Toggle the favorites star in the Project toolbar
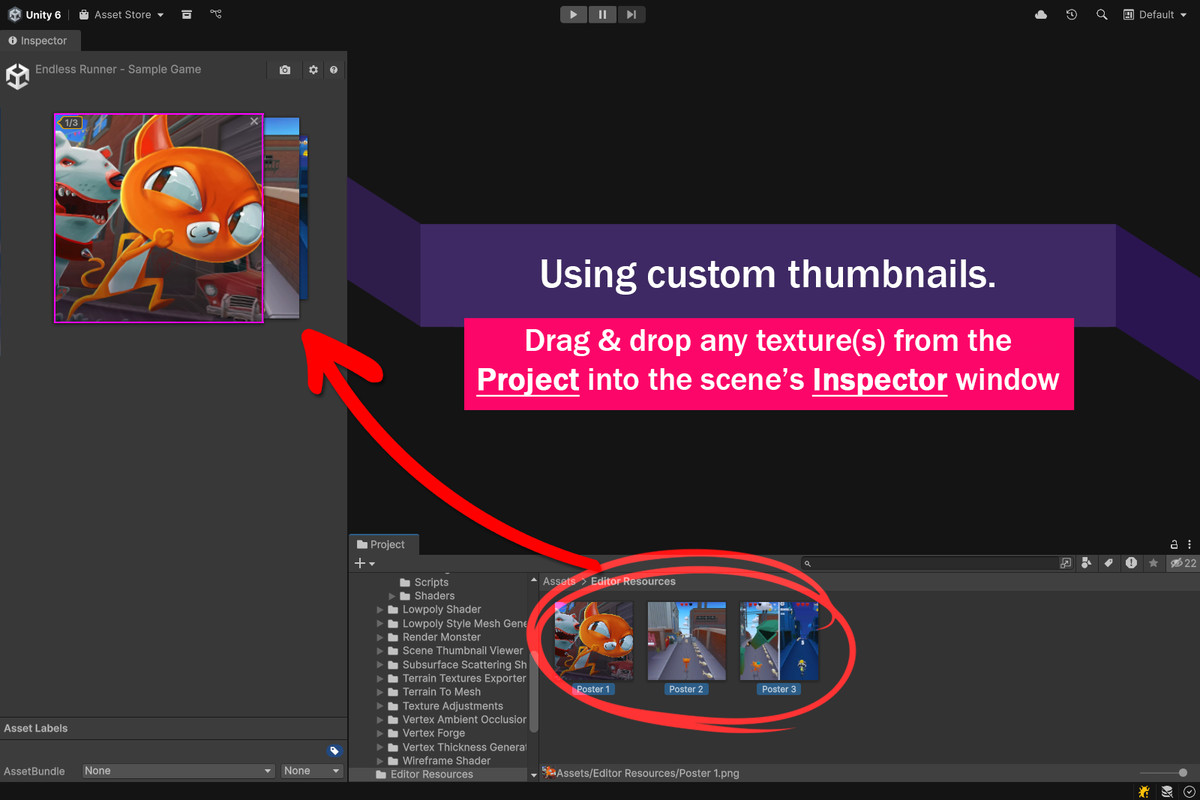The width and height of the screenshot is (1200, 800). coord(1153,564)
